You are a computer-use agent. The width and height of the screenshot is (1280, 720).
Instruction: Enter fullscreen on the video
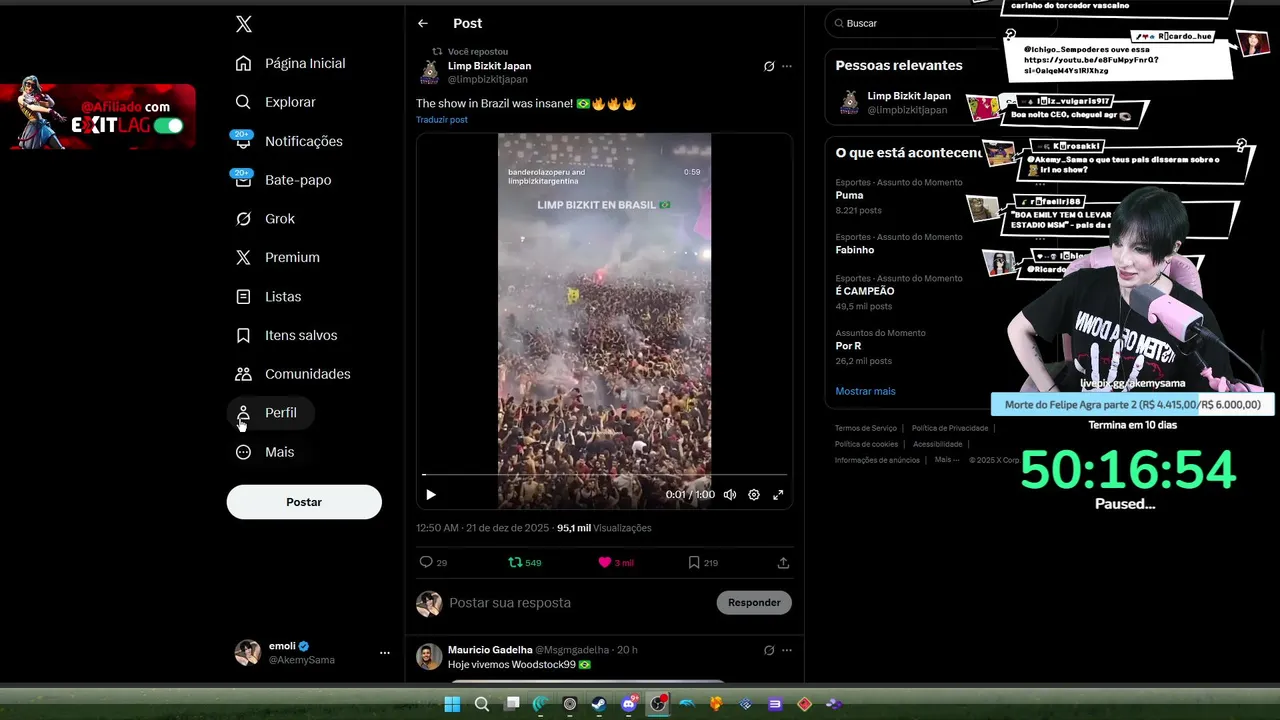pos(778,495)
